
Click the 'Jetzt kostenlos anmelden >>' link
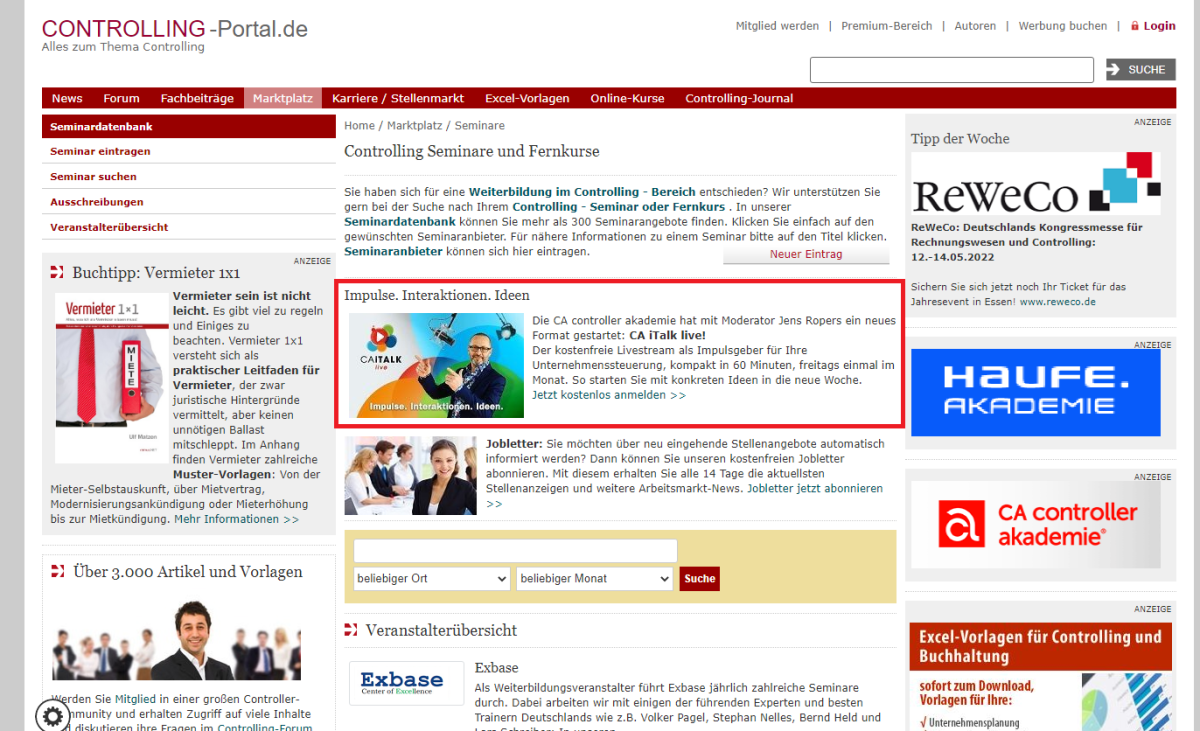point(609,395)
